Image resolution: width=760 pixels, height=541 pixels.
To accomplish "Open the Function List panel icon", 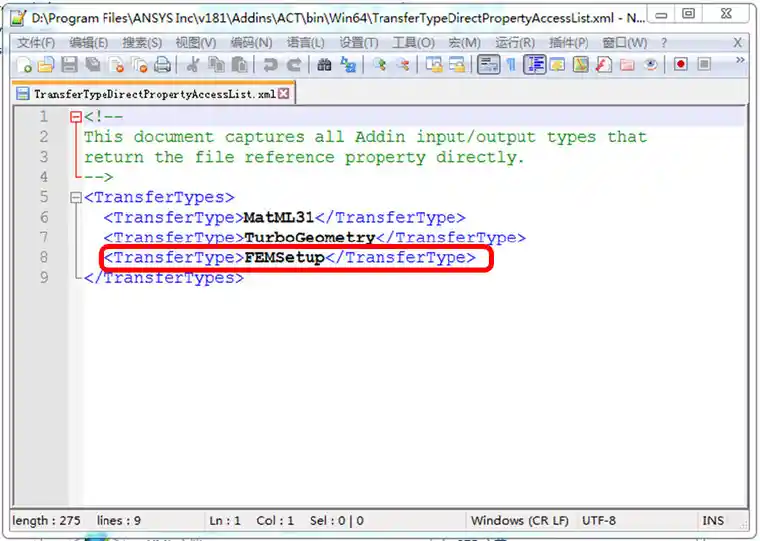I will [x=603, y=64].
